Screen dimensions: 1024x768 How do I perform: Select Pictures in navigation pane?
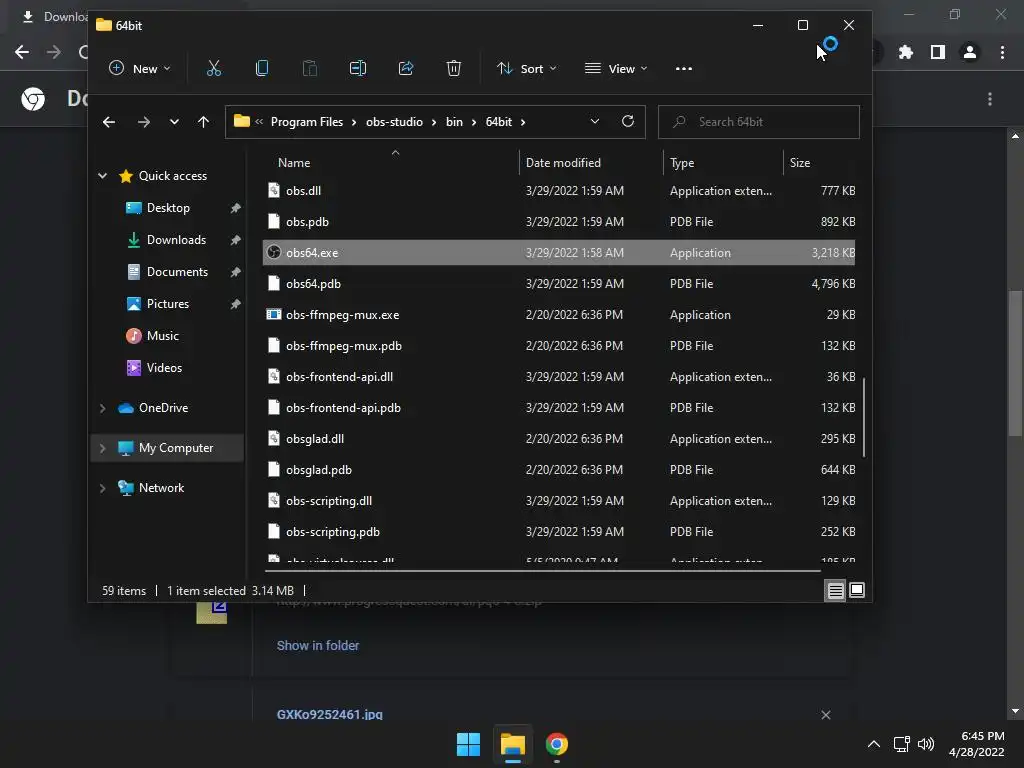coord(168,304)
